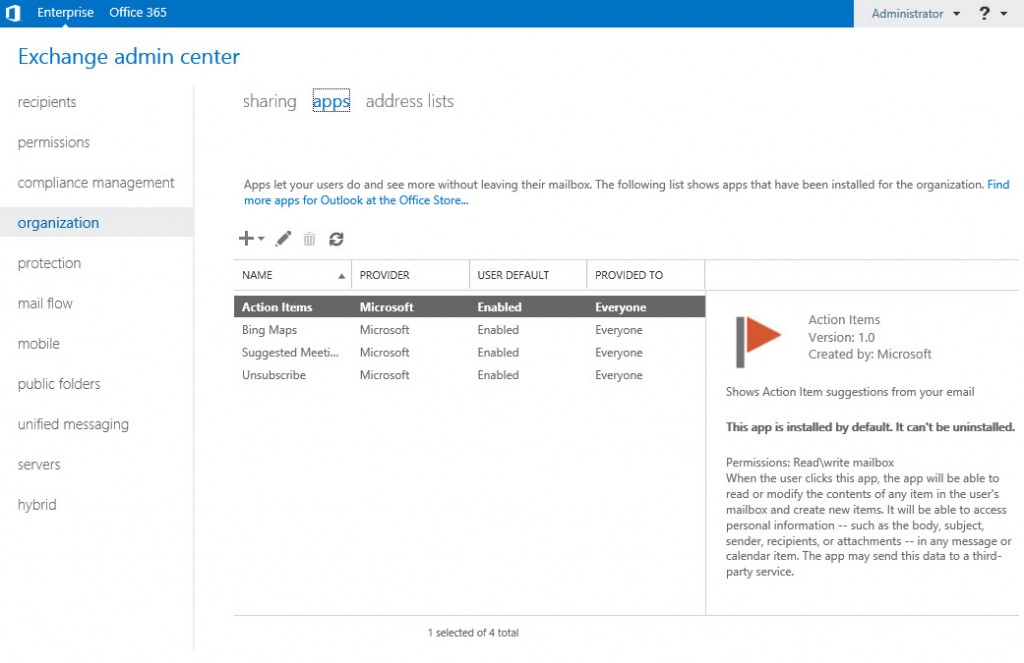Open the Administrator account dropdown

[915, 13]
